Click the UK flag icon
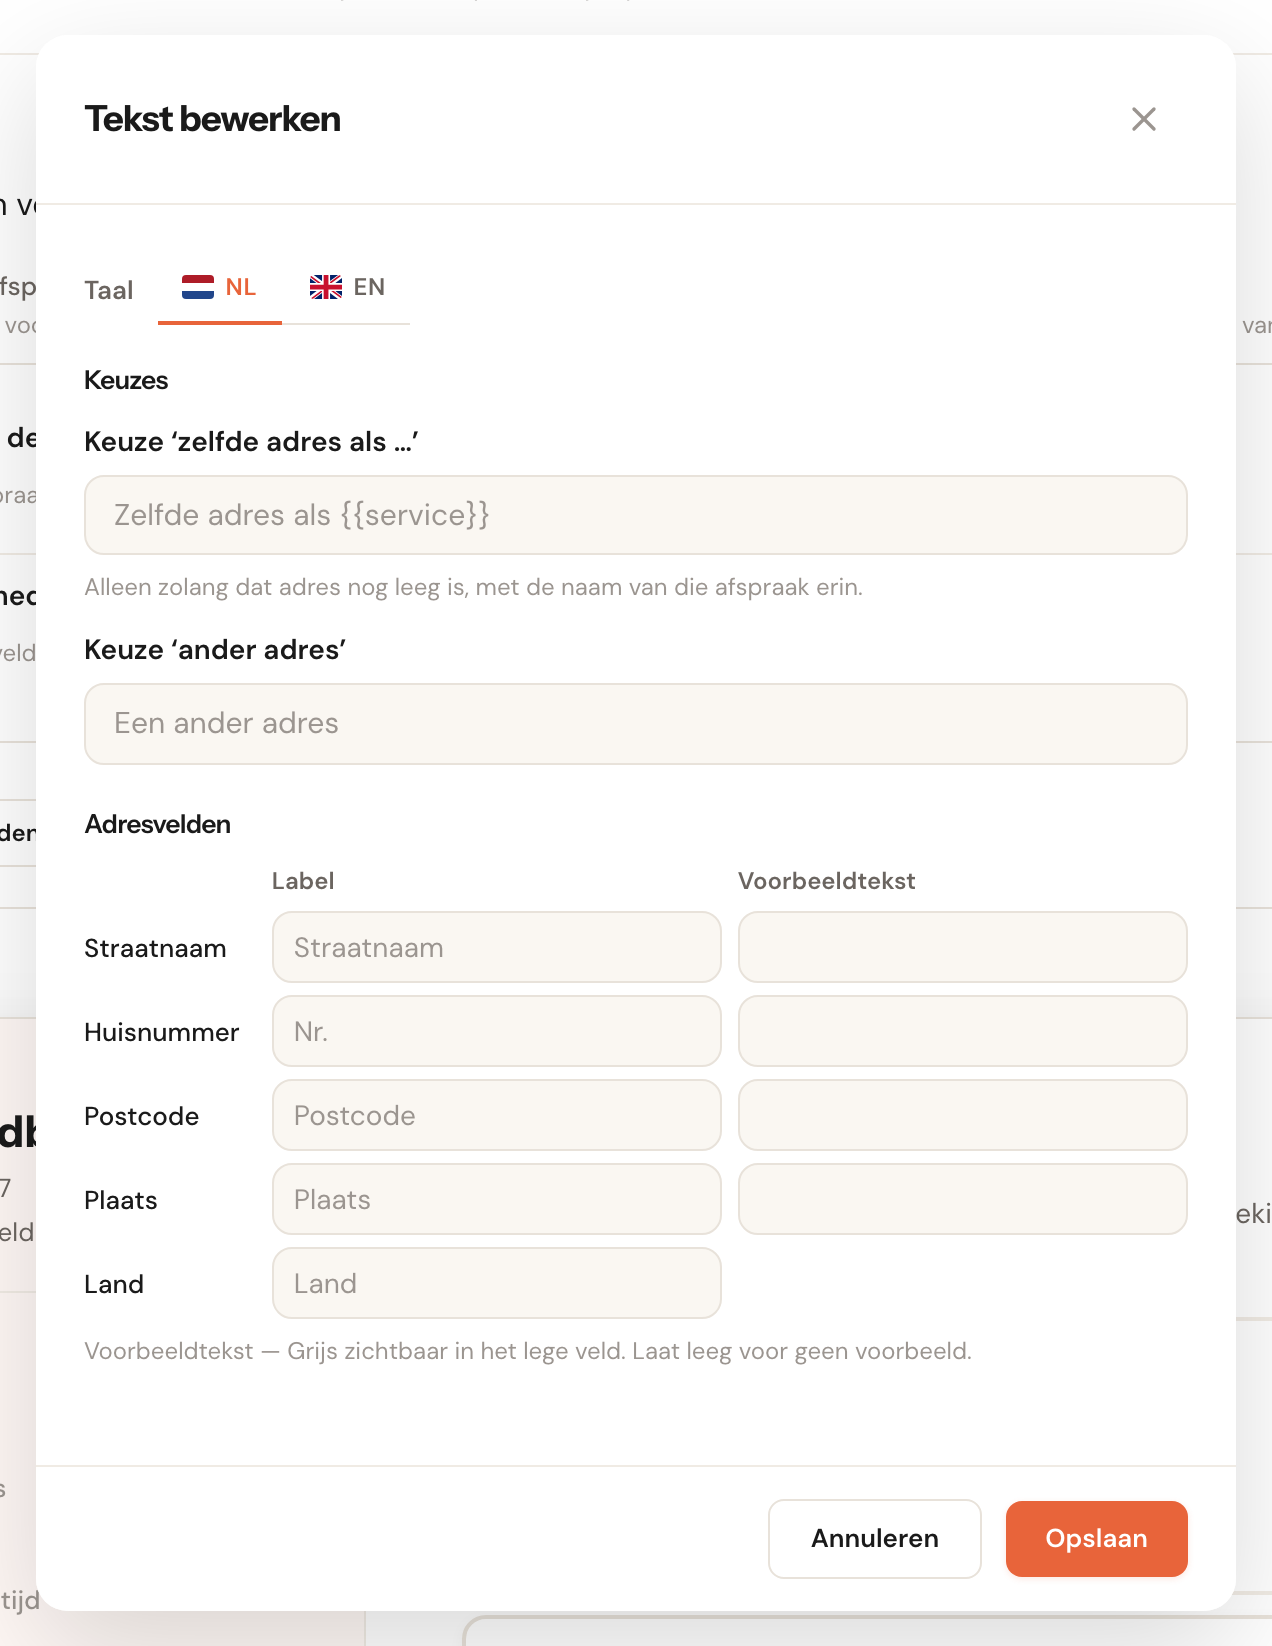 pyautogui.click(x=326, y=287)
